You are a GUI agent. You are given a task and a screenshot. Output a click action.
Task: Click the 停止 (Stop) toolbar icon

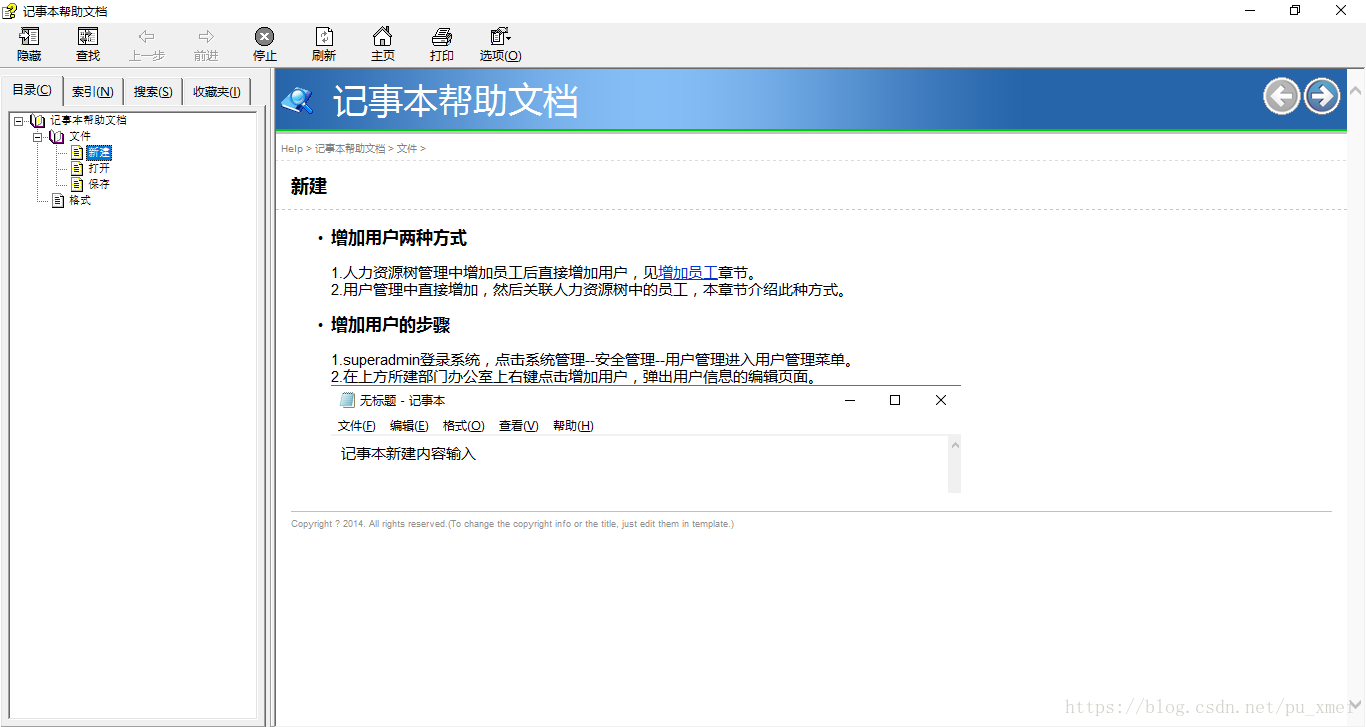264,37
